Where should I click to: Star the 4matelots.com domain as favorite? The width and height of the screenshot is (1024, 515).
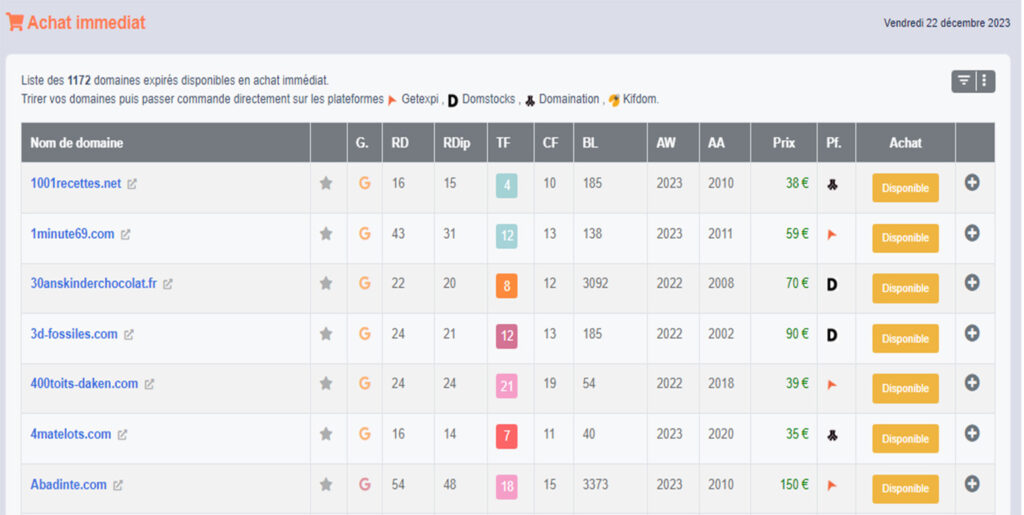pos(325,435)
